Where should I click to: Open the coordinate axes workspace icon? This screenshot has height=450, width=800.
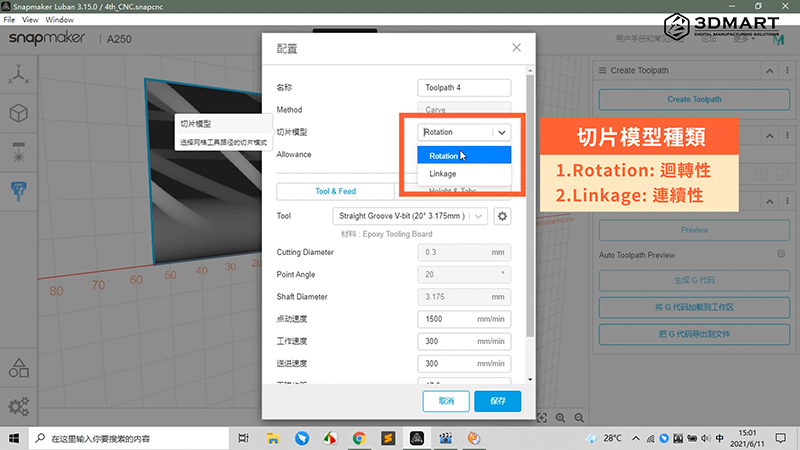coord(19,76)
